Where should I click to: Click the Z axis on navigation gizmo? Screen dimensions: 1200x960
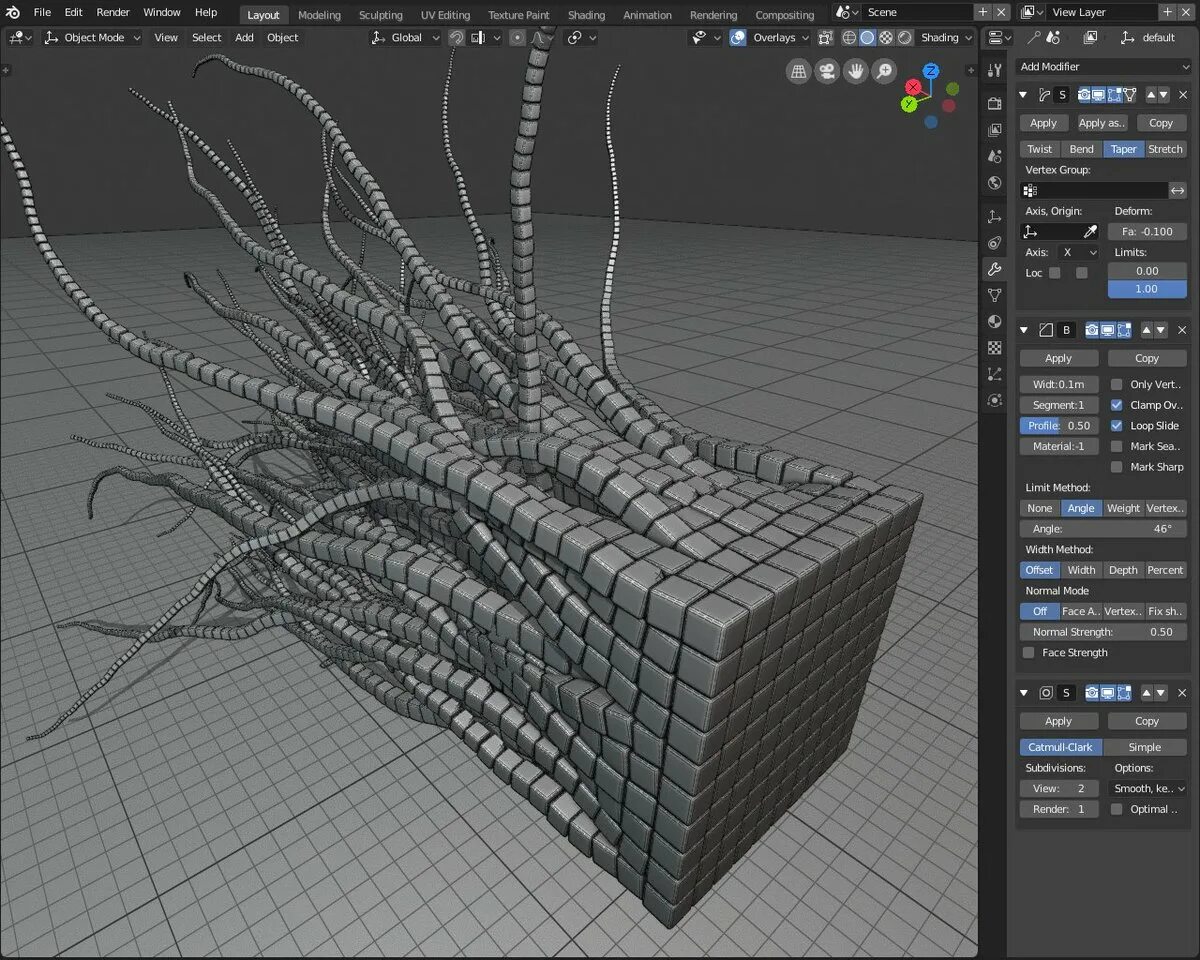(931, 71)
